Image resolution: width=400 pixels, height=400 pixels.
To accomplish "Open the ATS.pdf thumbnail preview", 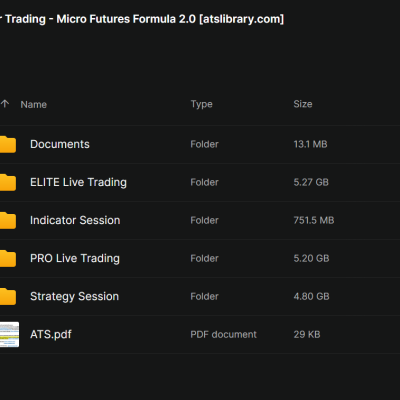I will pyautogui.click(x=9, y=334).
